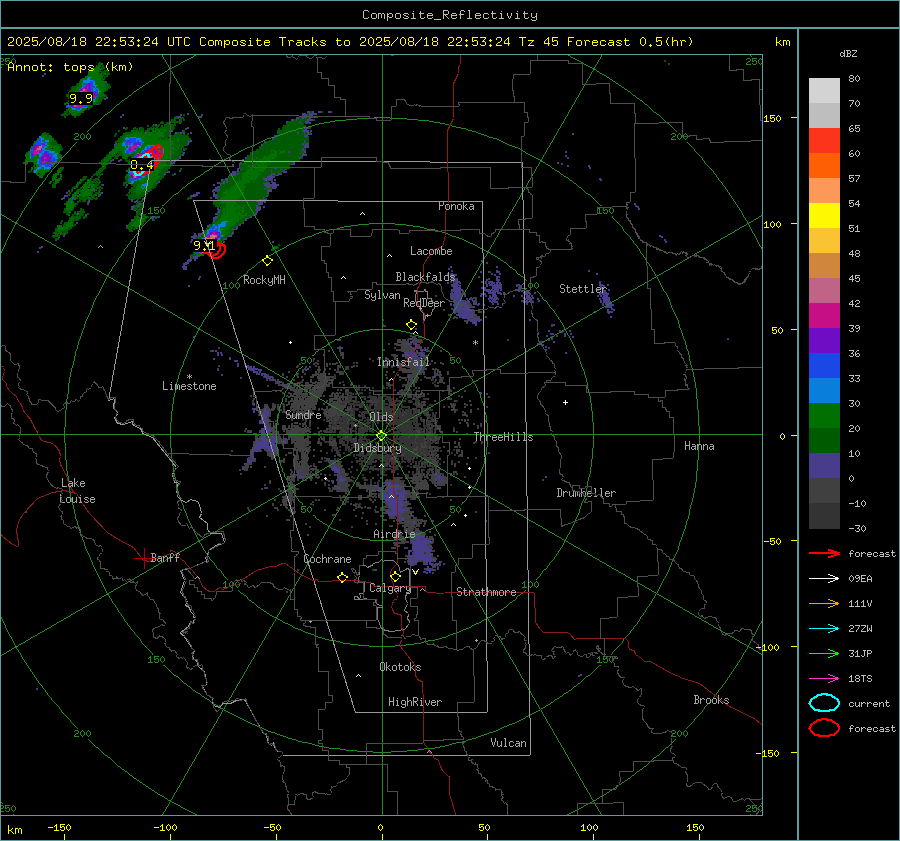Click the Ponoka town label
Screen dimensions: 900x841
(456, 206)
